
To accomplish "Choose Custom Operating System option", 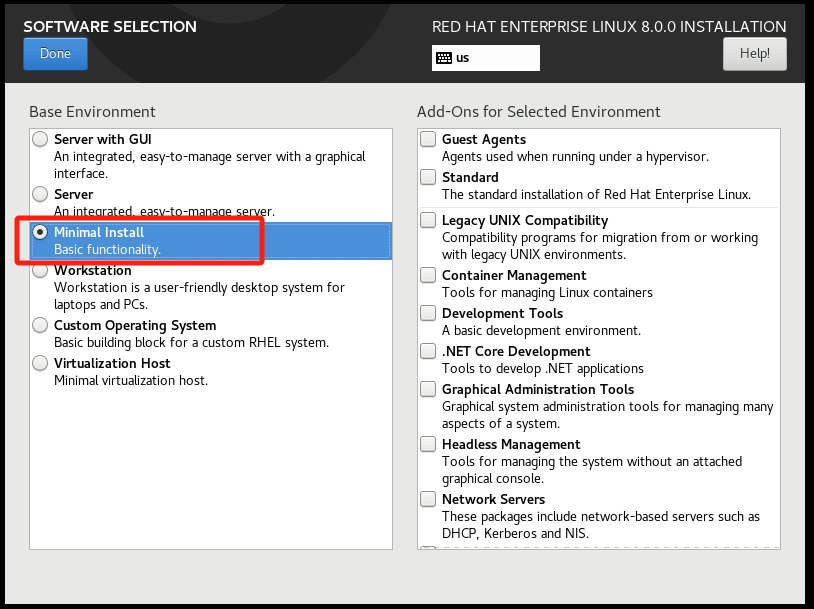I will point(40,325).
